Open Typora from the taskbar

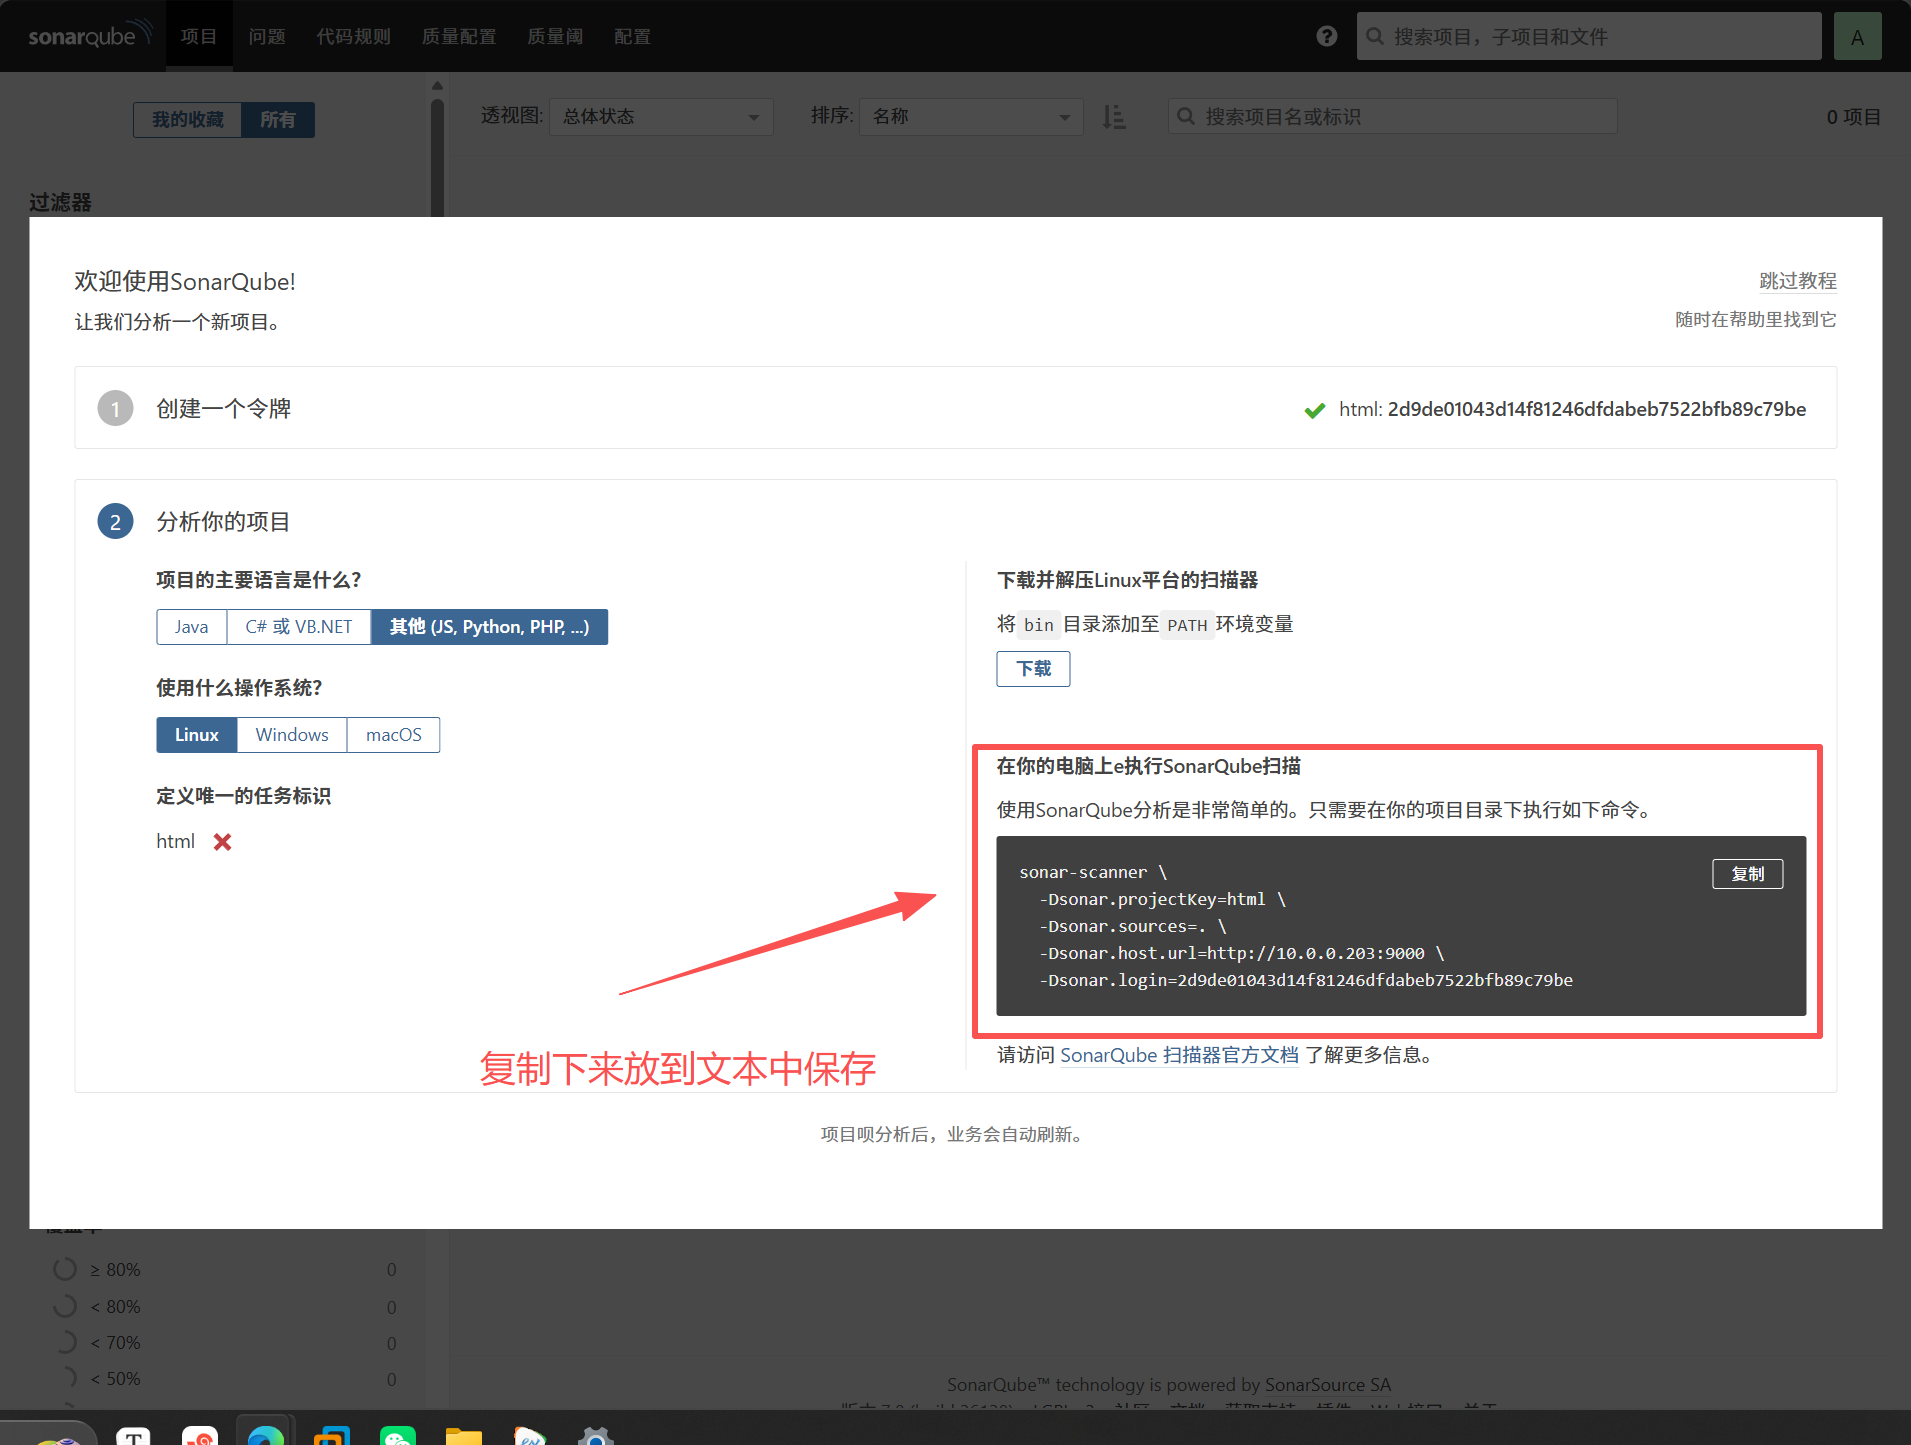coord(133,1436)
